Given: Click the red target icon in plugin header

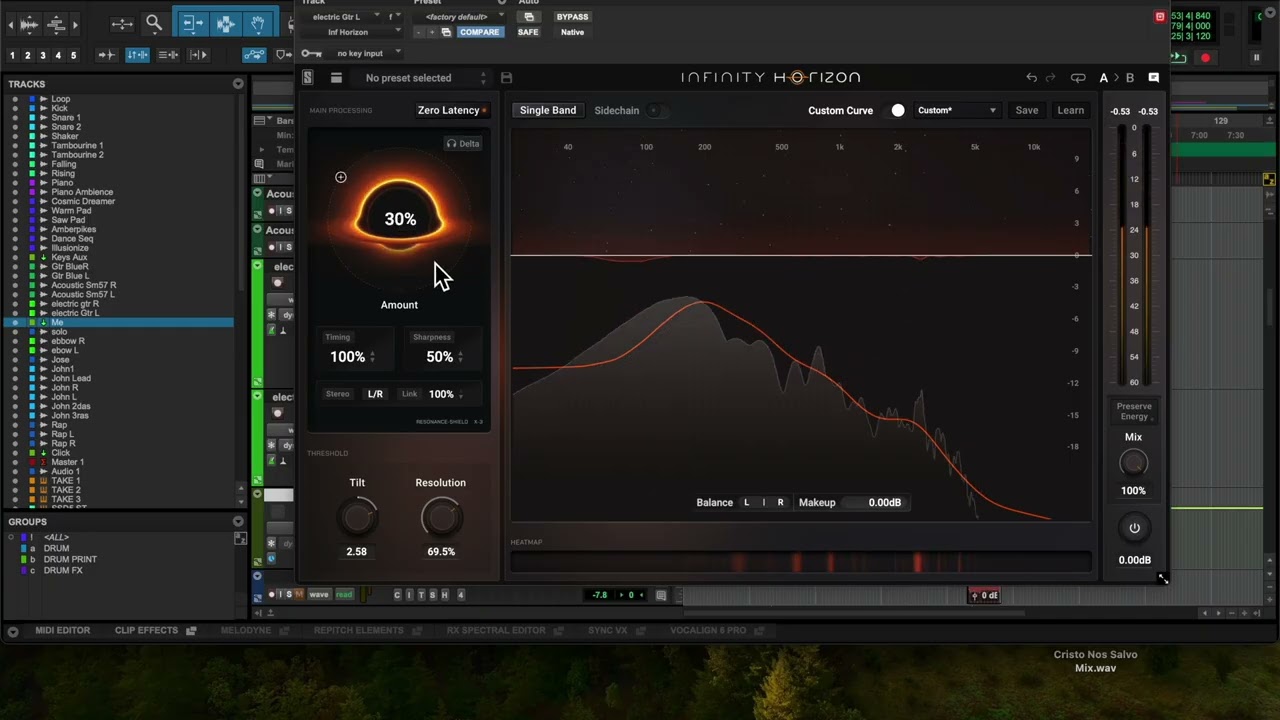Looking at the screenshot, I should [x=1160, y=17].
